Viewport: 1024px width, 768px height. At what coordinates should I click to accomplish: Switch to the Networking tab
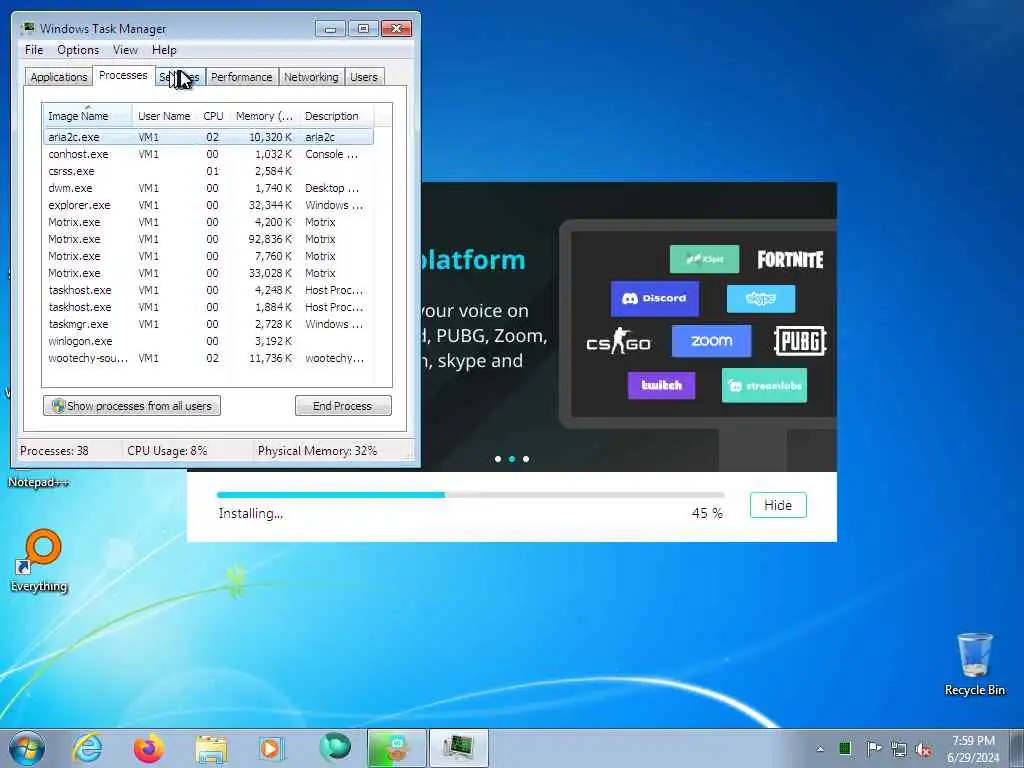(311, 77)
